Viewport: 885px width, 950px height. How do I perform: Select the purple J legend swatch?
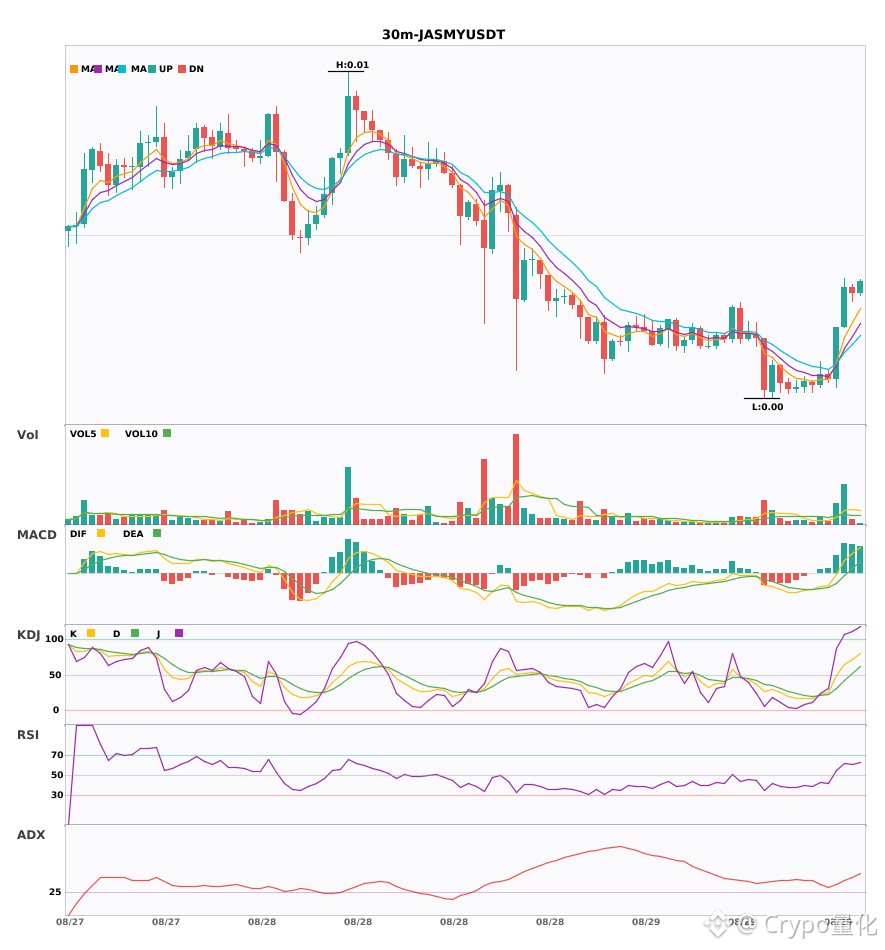point(179,633)
